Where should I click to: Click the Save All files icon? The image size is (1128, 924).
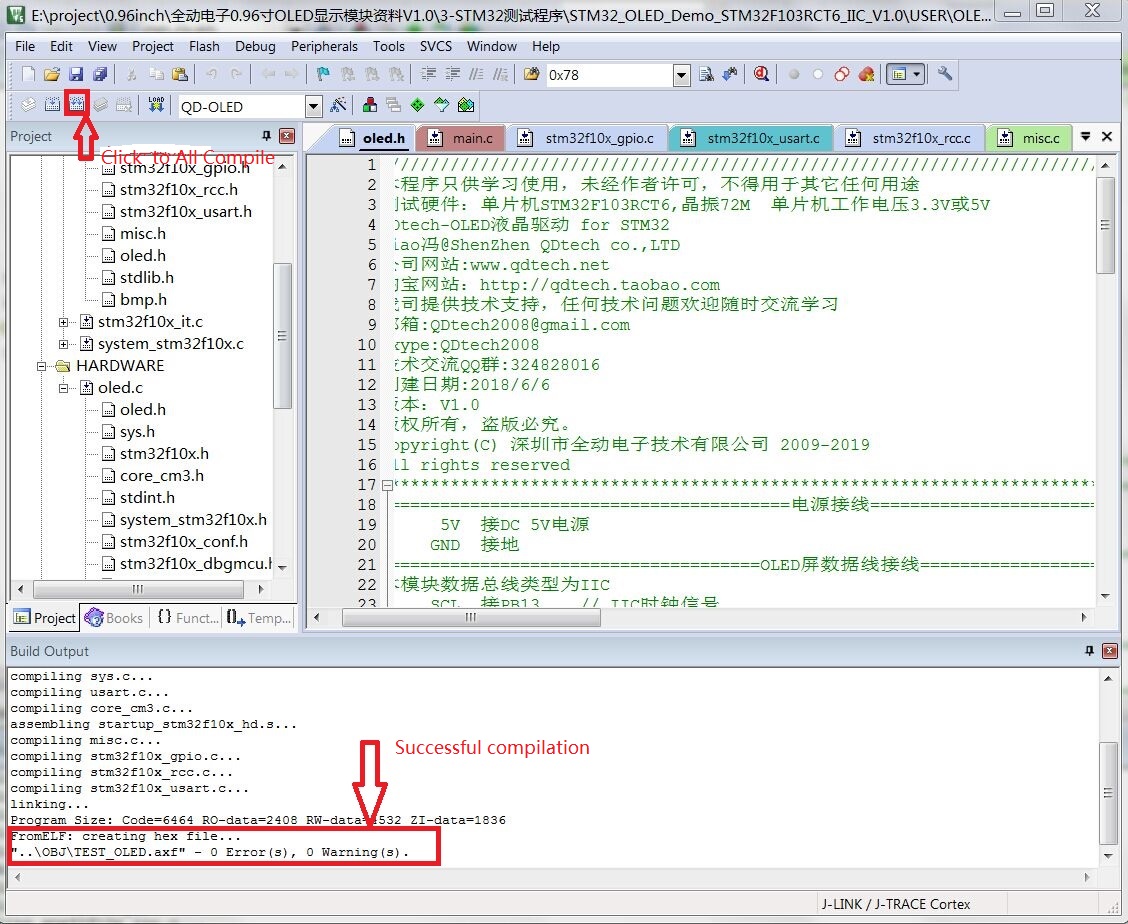(100, 74)
